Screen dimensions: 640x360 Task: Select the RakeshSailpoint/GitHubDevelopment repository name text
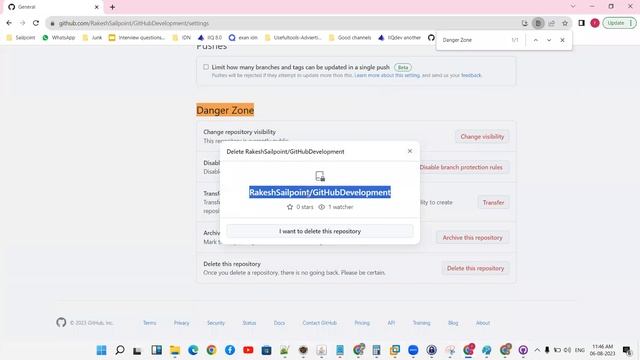pyautogui.click(x=320, y=192)
